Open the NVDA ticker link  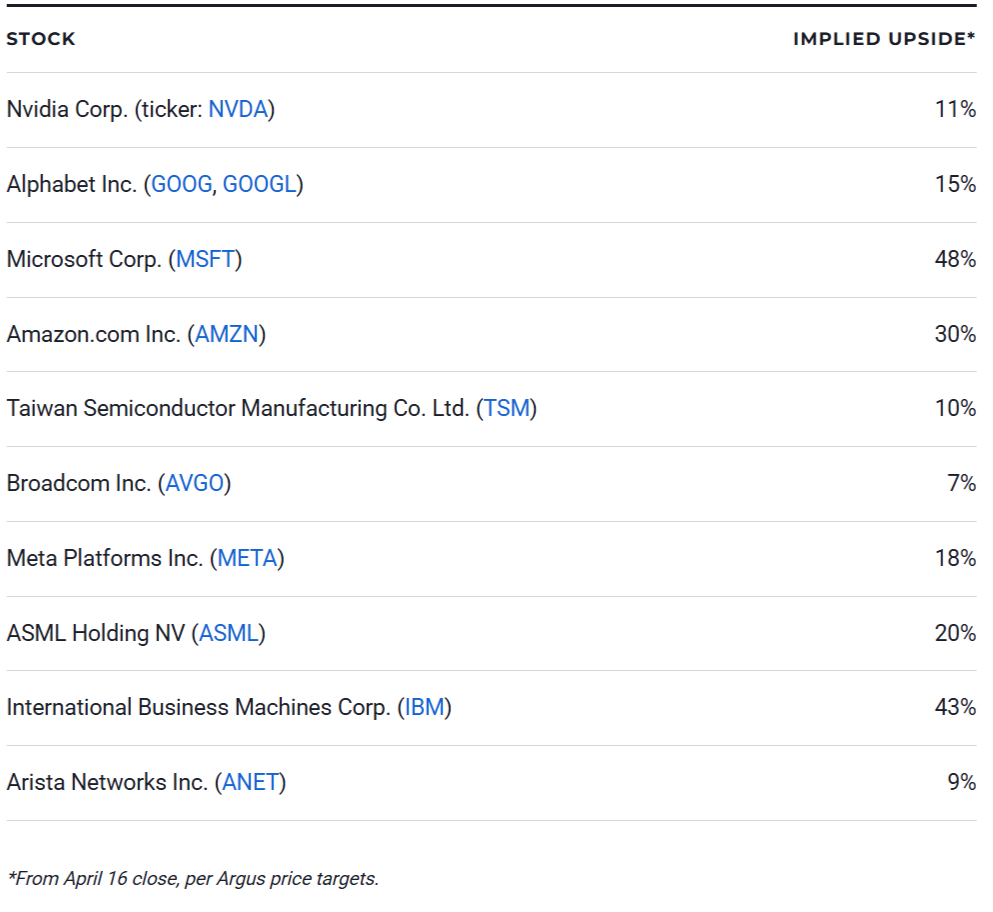[238, 110]
